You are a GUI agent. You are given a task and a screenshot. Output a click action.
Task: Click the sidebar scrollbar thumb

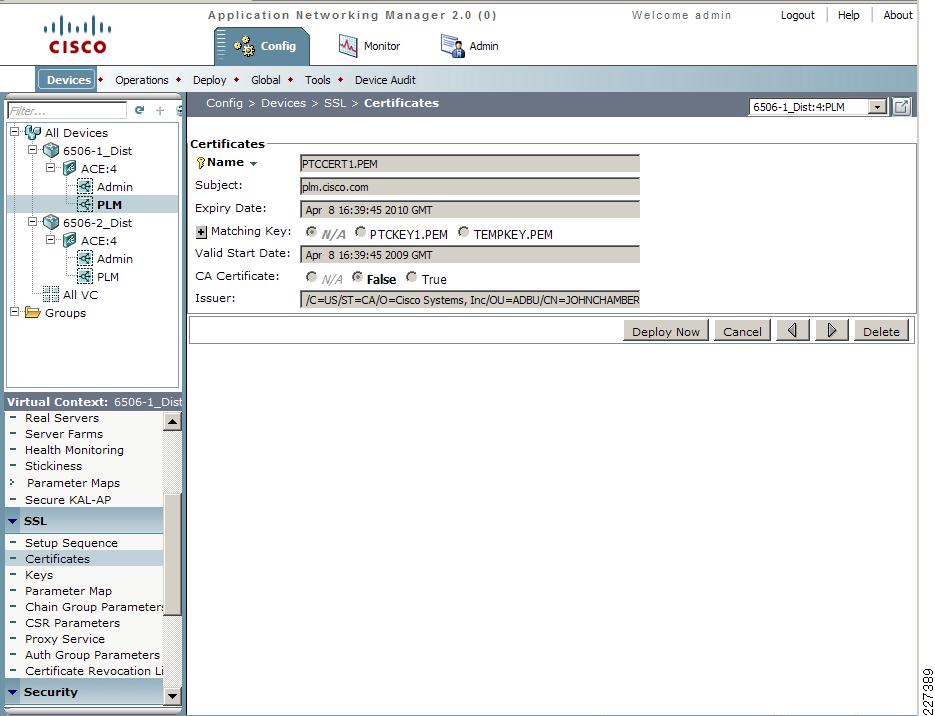(x=172, y=556)
